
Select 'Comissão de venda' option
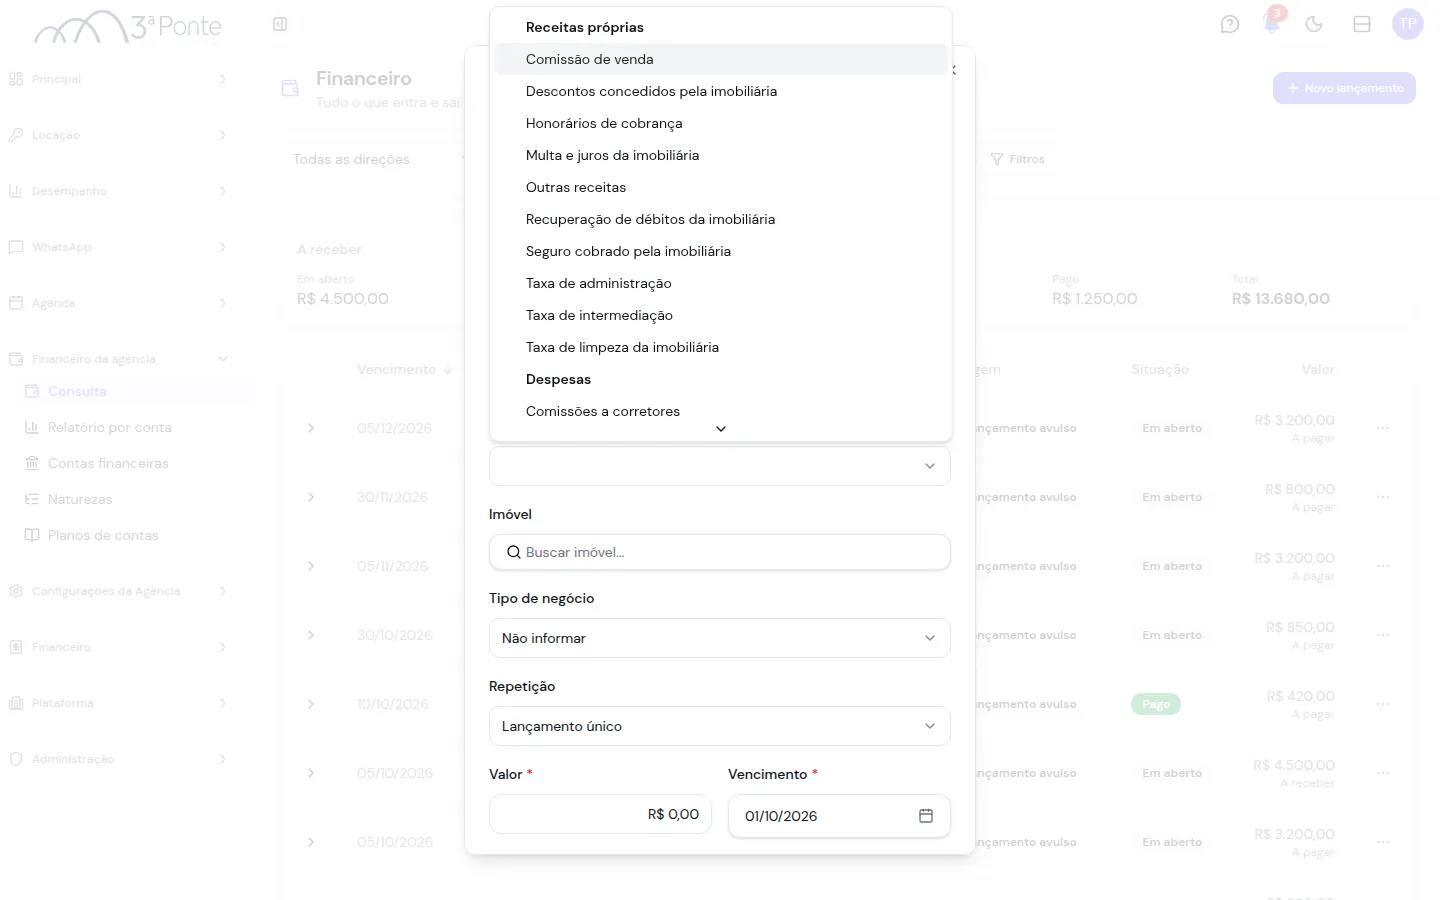coord(720,59)
